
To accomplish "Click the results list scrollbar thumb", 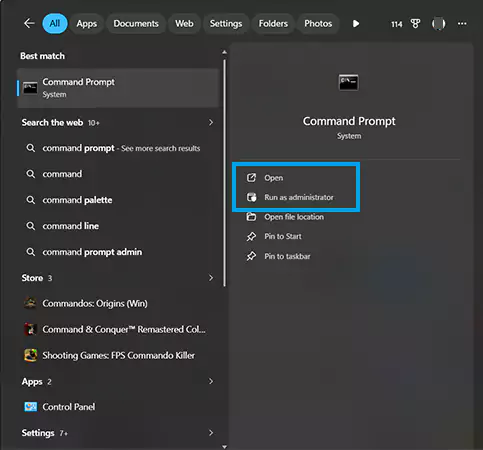I will 225,173.
